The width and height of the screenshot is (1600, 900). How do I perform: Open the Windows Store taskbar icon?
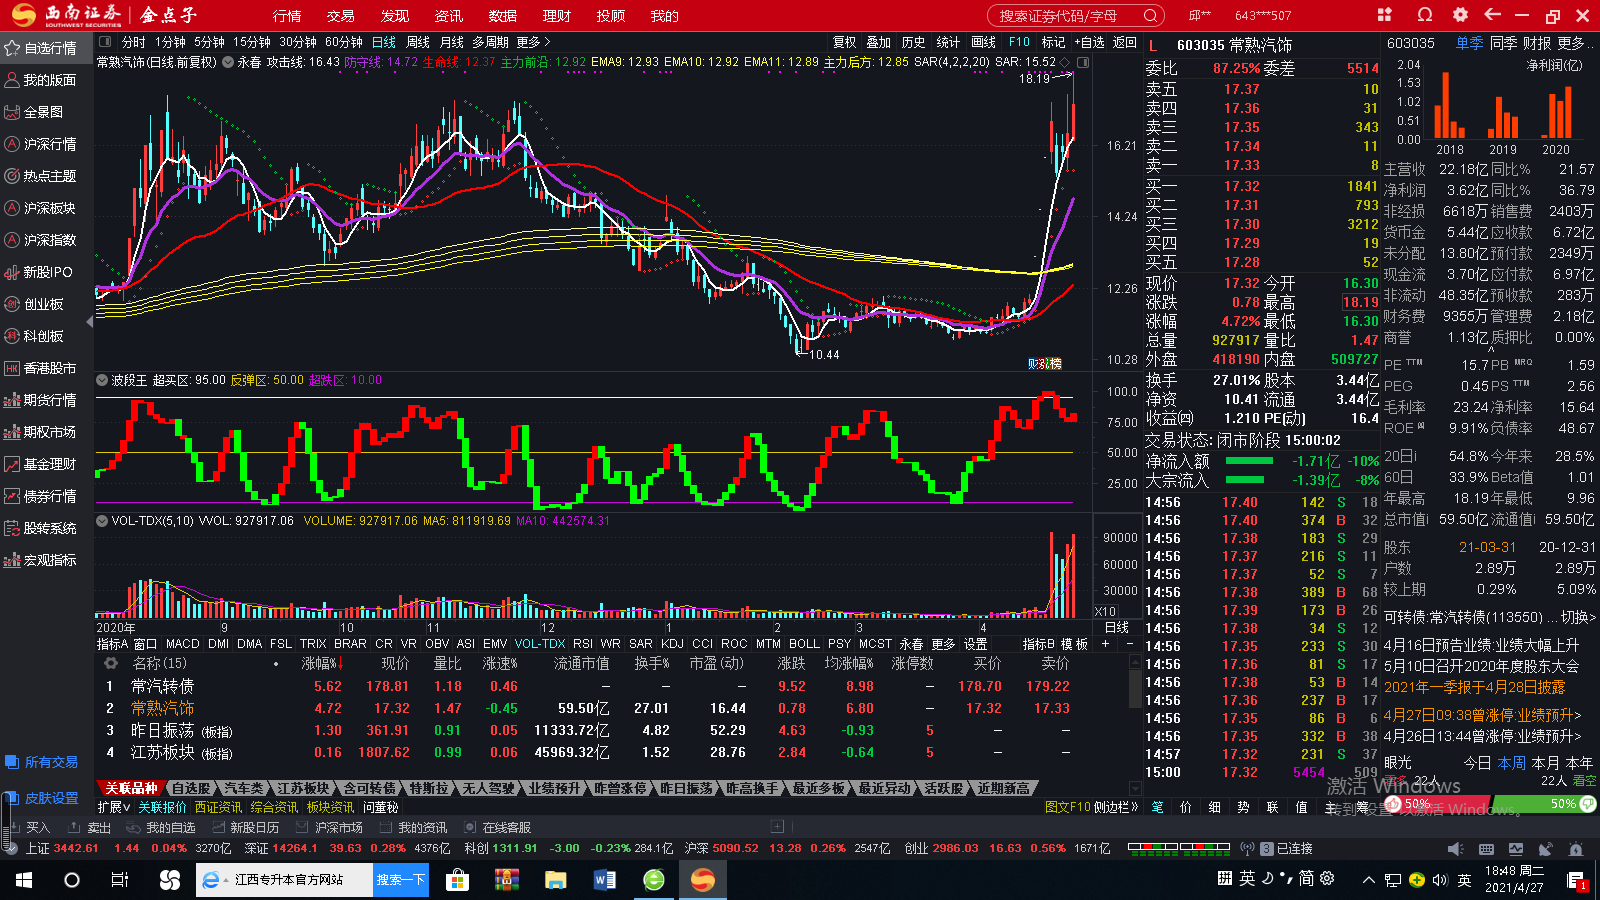coord(457,880)
